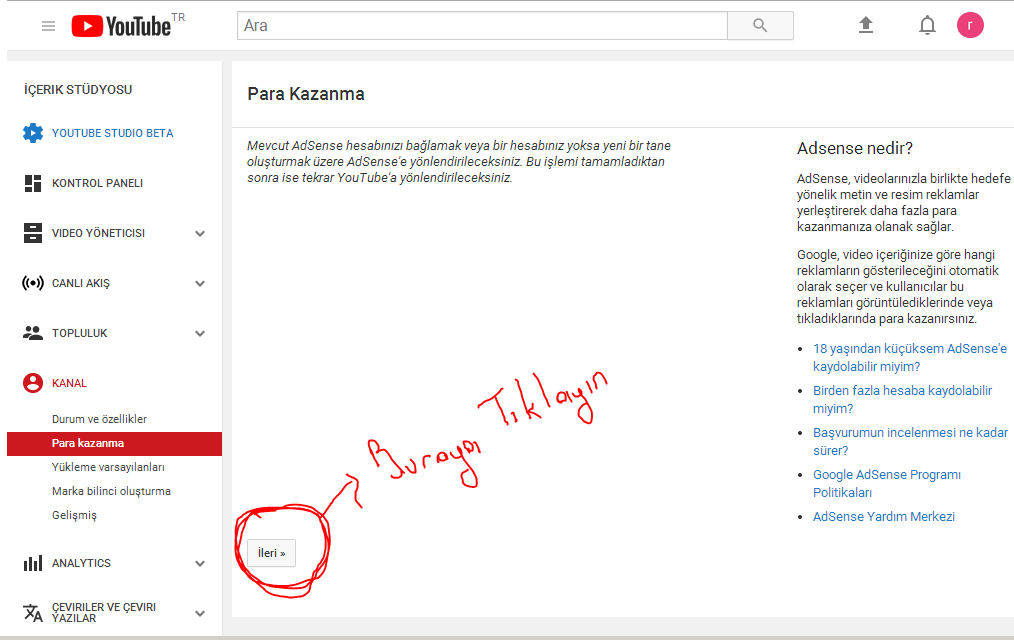Open the notifications bell
Viewport: 1014px width, 640px height.
click(x=927, y=26)
